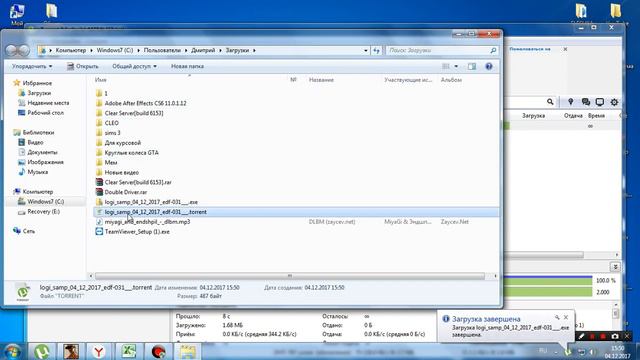
Task: Click Windows7 (C:) in the address breadcrumb
Action: click(x=115, y=50)
